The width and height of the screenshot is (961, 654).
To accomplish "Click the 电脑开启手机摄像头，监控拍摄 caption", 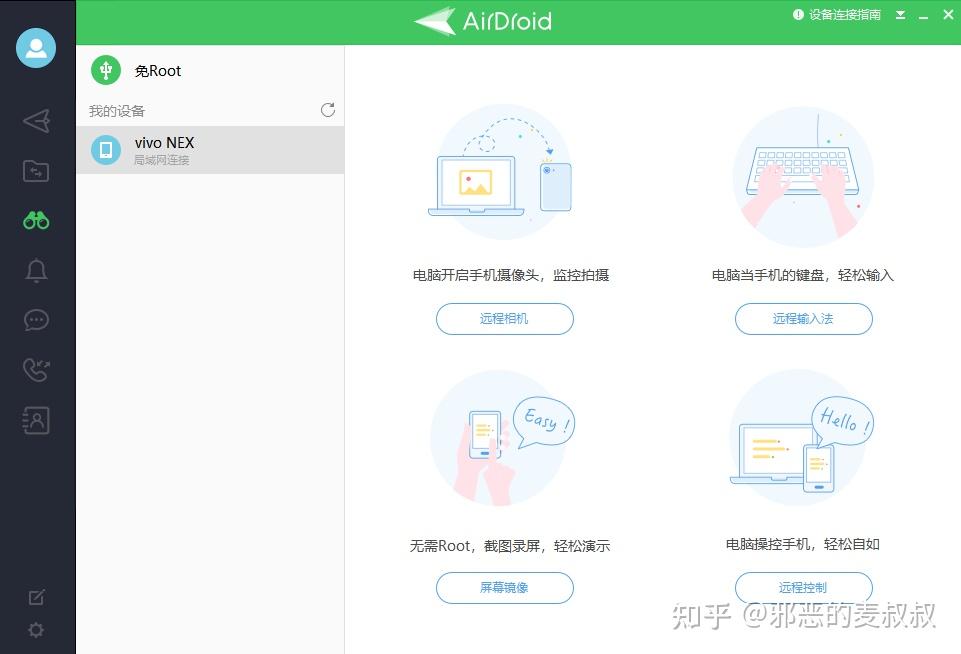I will pos(511,275).
